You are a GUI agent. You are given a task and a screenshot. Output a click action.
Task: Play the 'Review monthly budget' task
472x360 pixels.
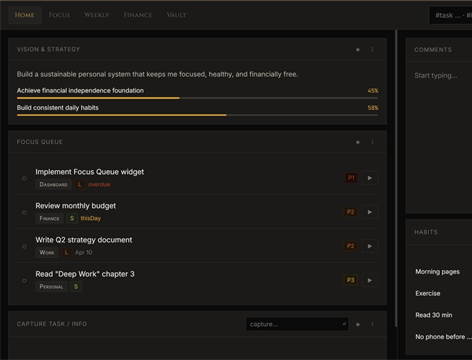[x=370, y=212]
